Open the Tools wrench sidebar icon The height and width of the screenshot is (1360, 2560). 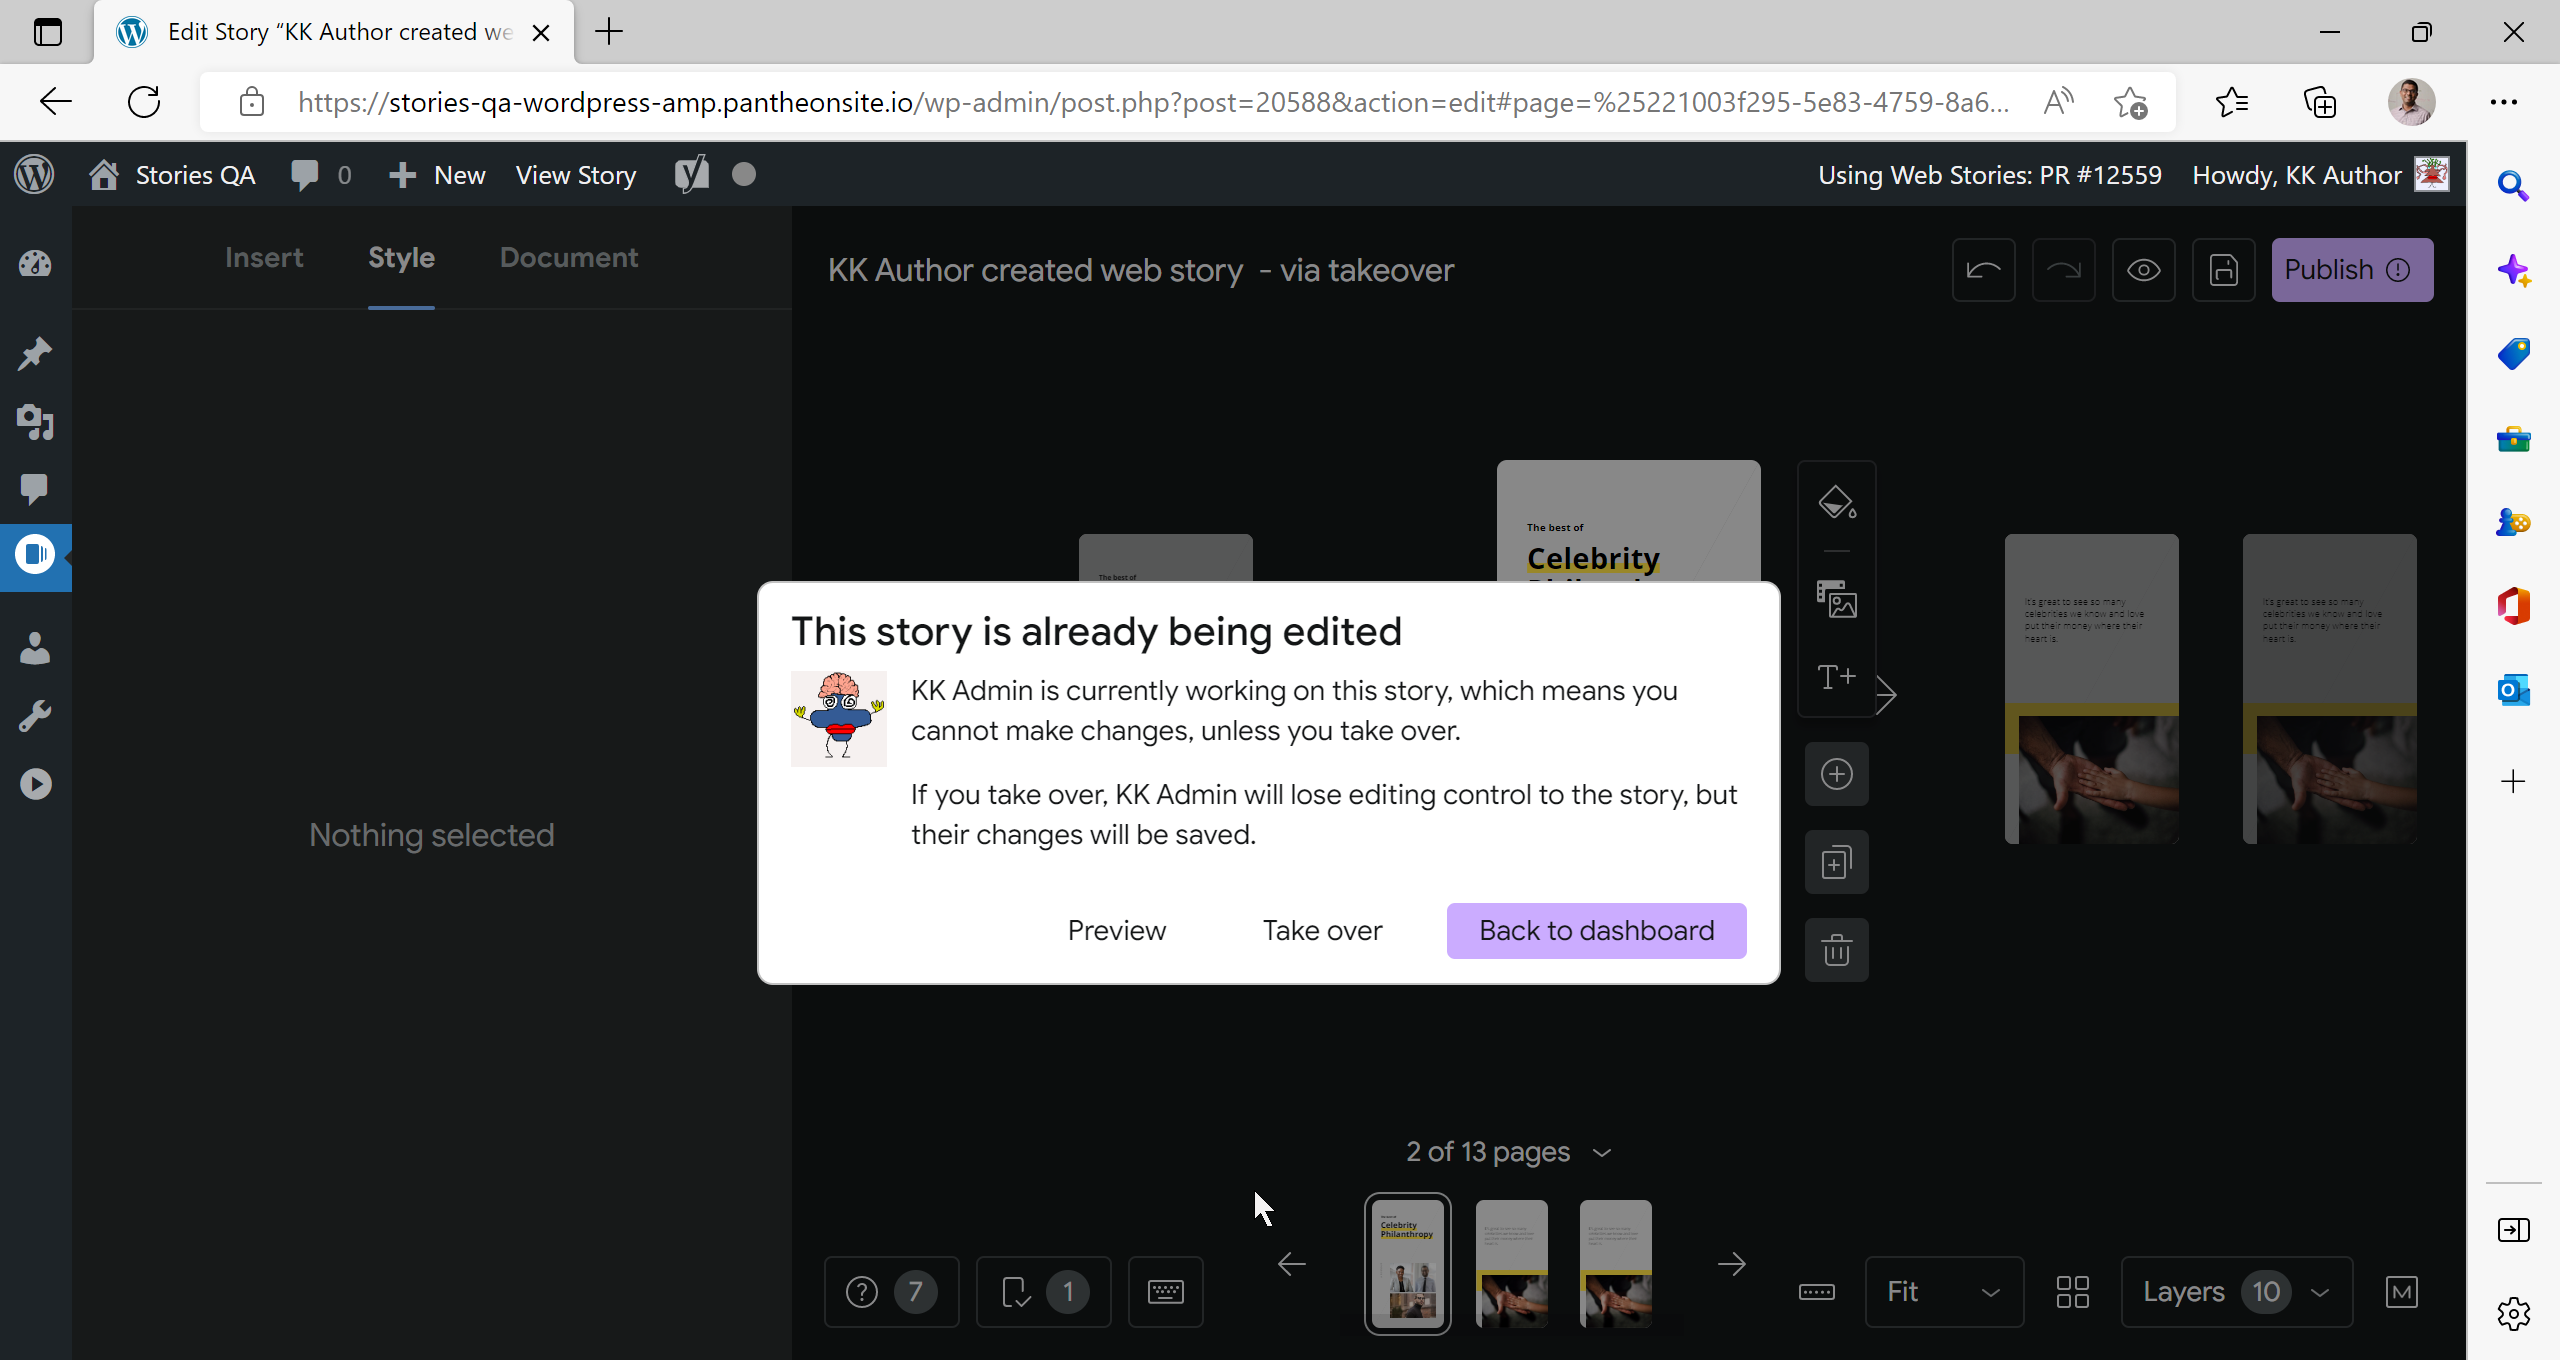(x=35, y=716)
